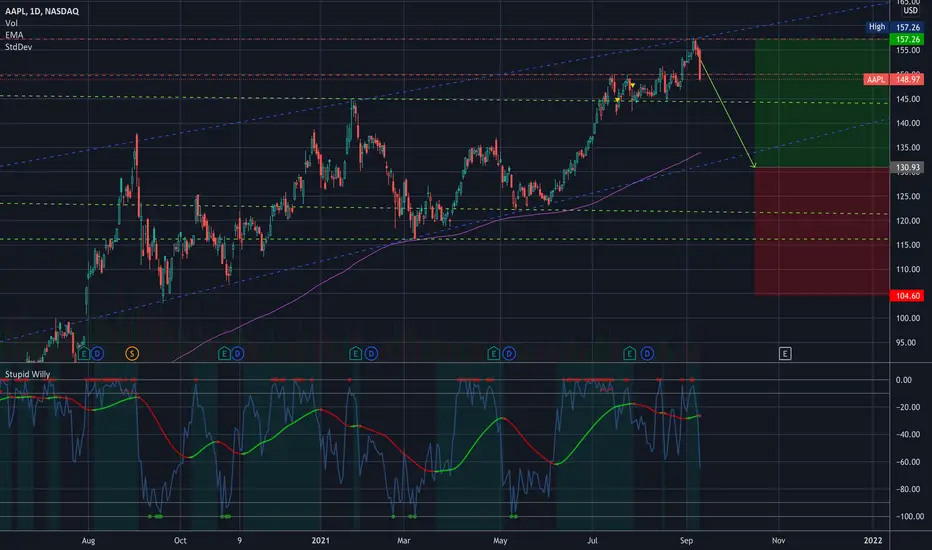932x550 pixels.
Task: Click the red AAPL 148.97 last price label
Action: point(893,79)
